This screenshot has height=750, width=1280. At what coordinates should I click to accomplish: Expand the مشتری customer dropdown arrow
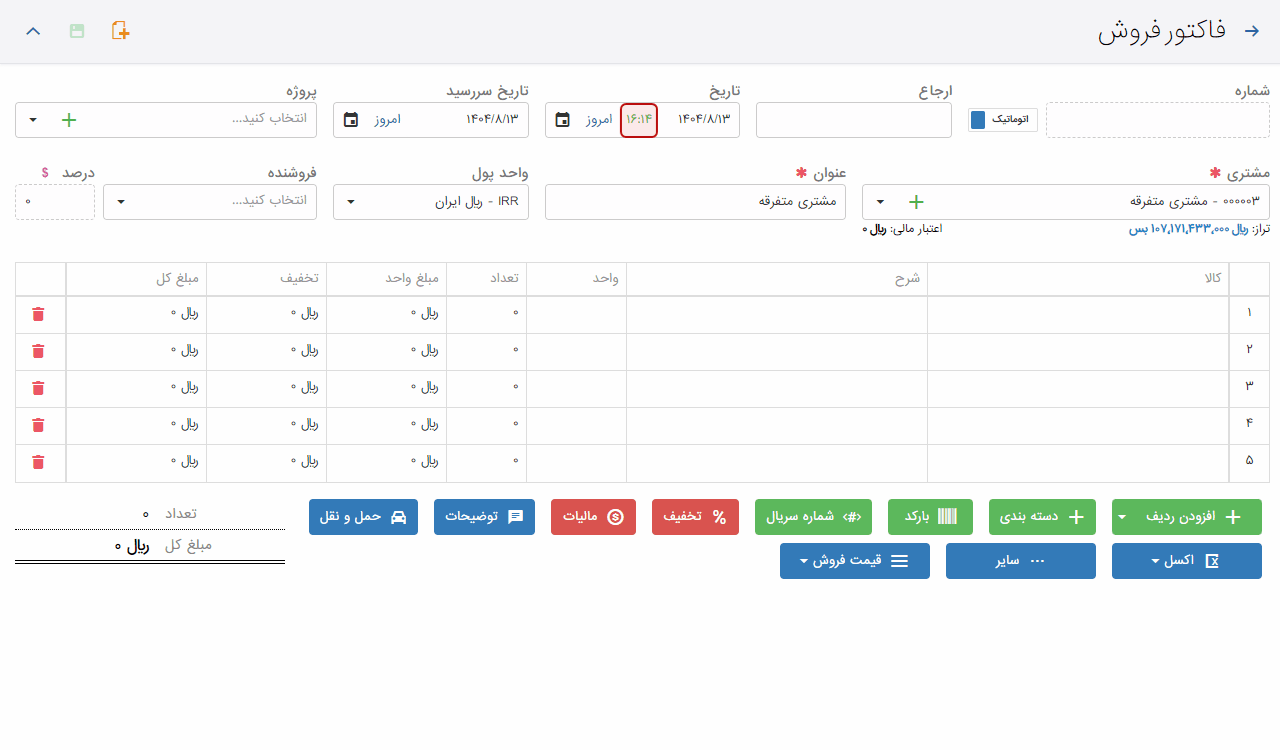click(880, 202)
